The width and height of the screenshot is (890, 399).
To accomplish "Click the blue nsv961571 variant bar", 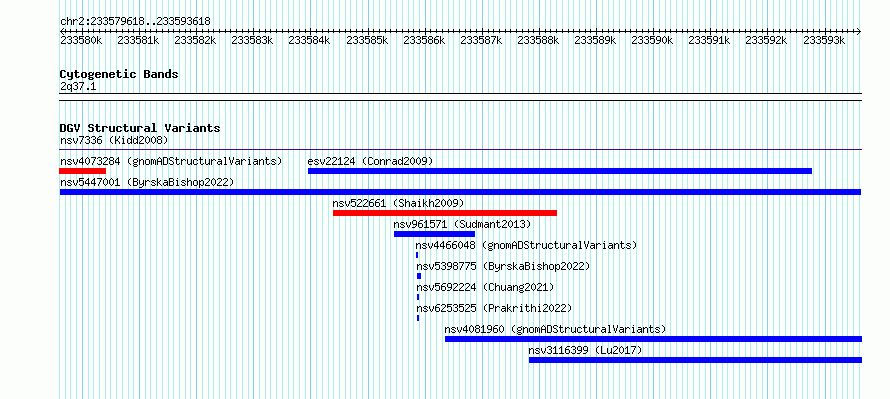I will click(x=434, y=234).
